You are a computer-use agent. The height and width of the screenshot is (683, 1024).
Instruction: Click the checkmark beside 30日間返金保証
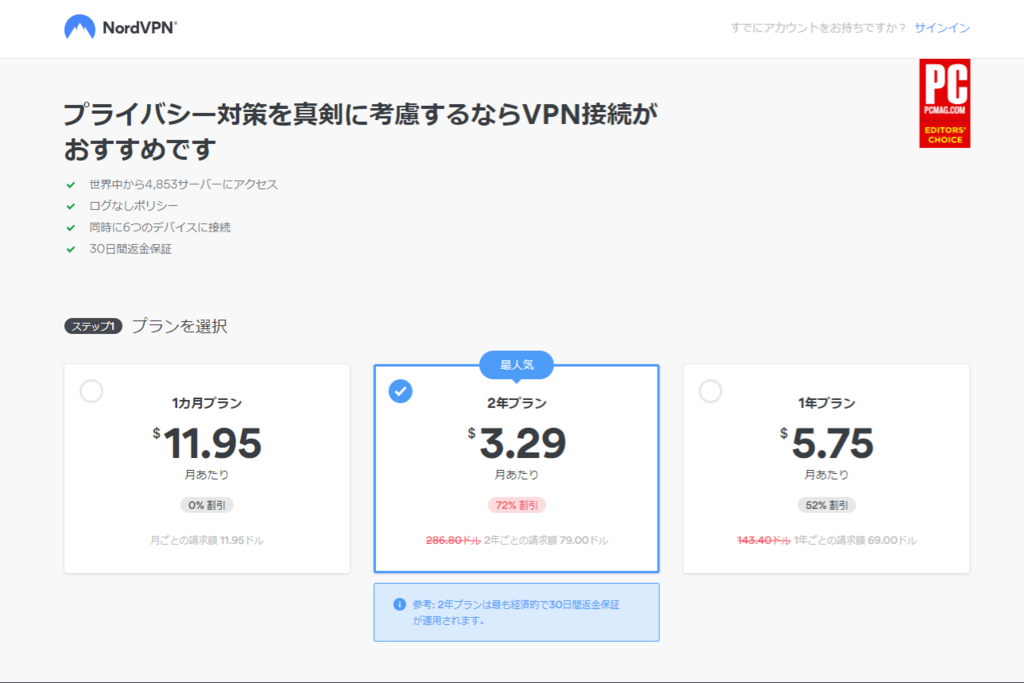coord(71,249)
